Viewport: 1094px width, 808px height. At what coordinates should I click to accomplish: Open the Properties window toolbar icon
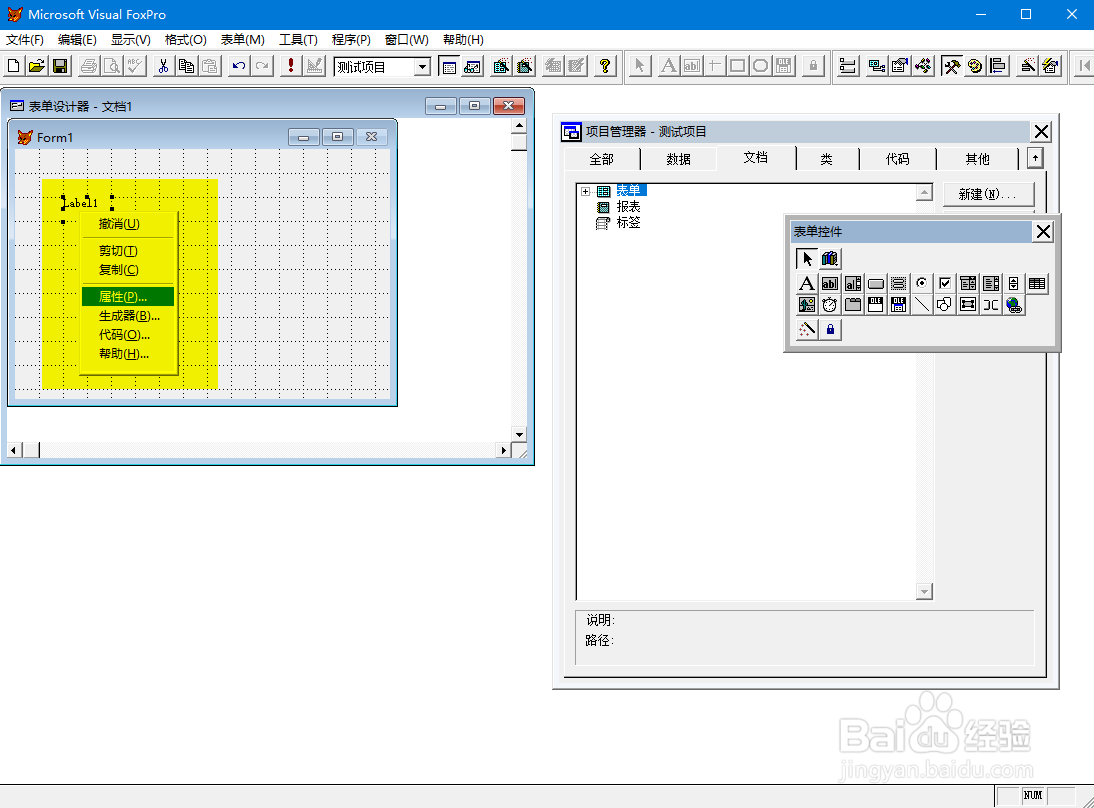coord(900,66)
